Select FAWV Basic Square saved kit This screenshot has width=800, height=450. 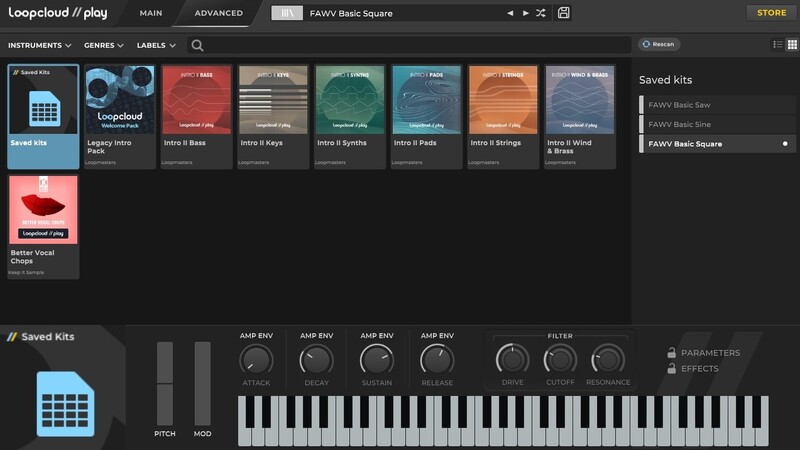tap(716, 144)
